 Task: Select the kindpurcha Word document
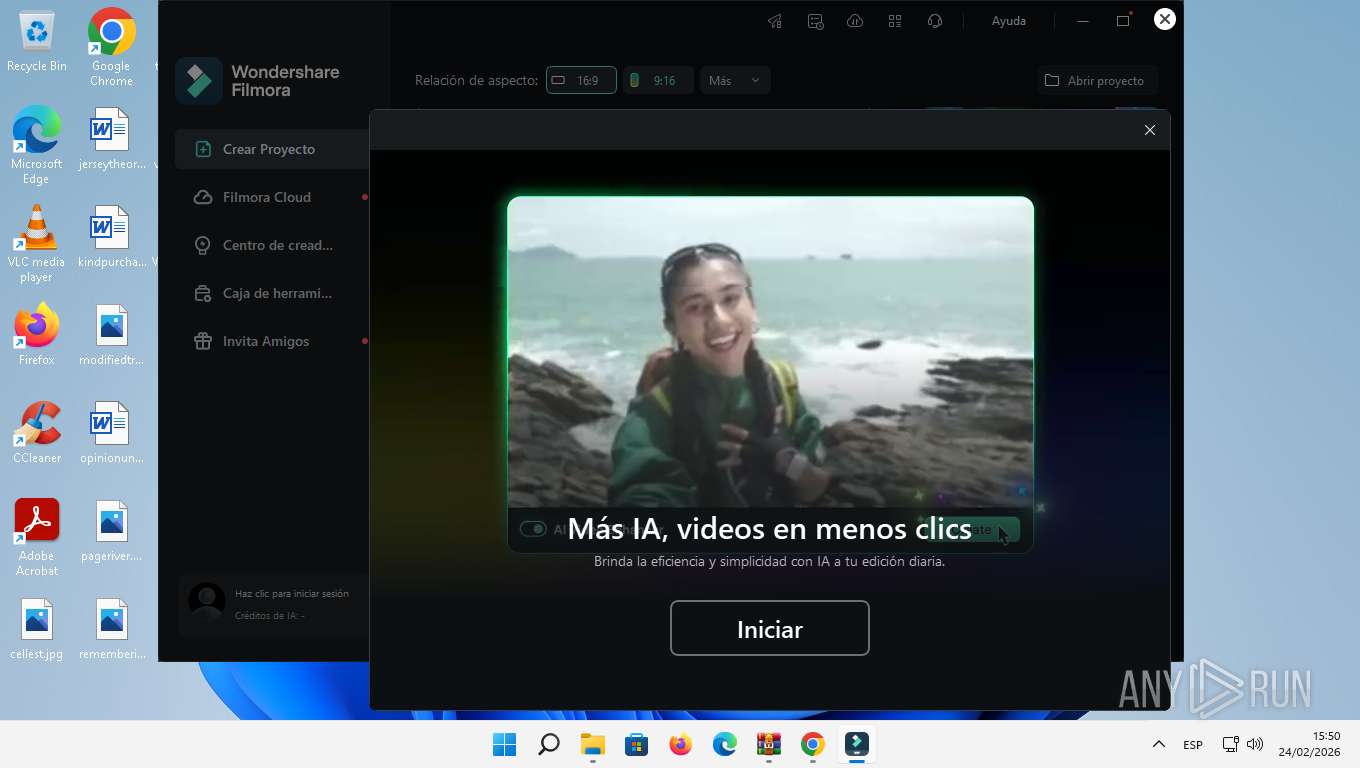point(111,236)
